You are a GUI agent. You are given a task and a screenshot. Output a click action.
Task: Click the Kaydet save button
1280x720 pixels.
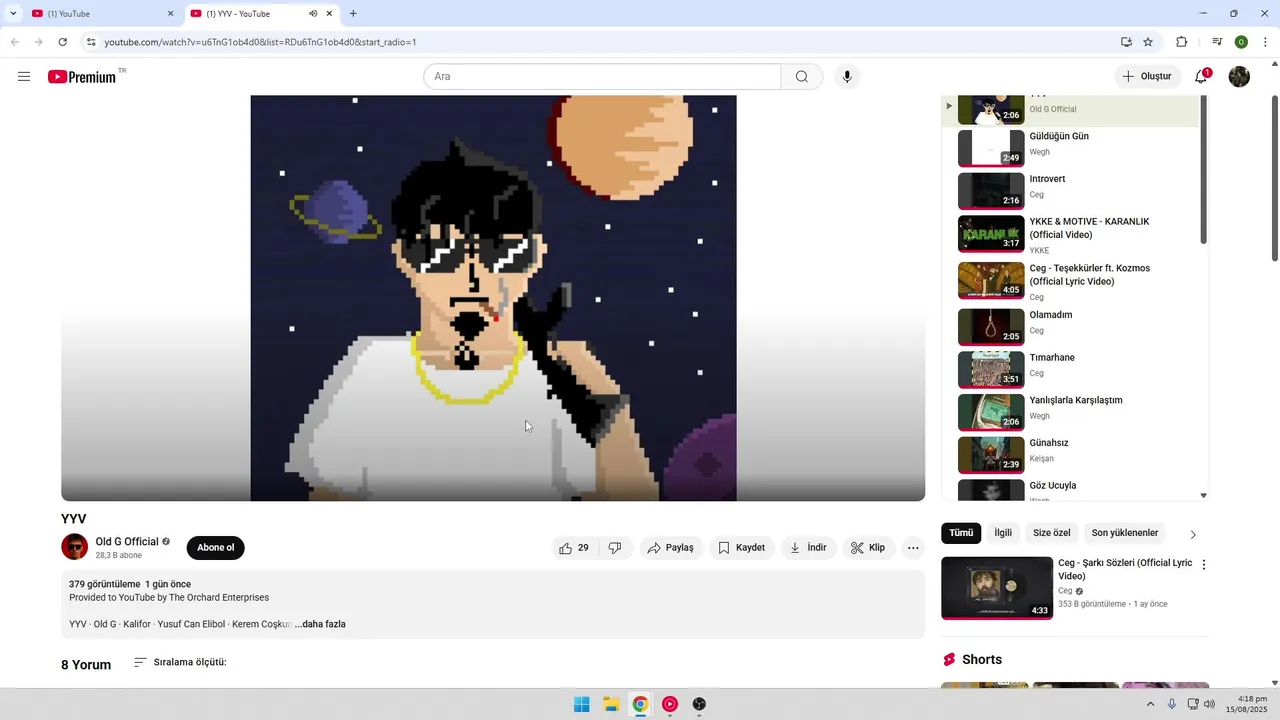click(x=741, y=548)
